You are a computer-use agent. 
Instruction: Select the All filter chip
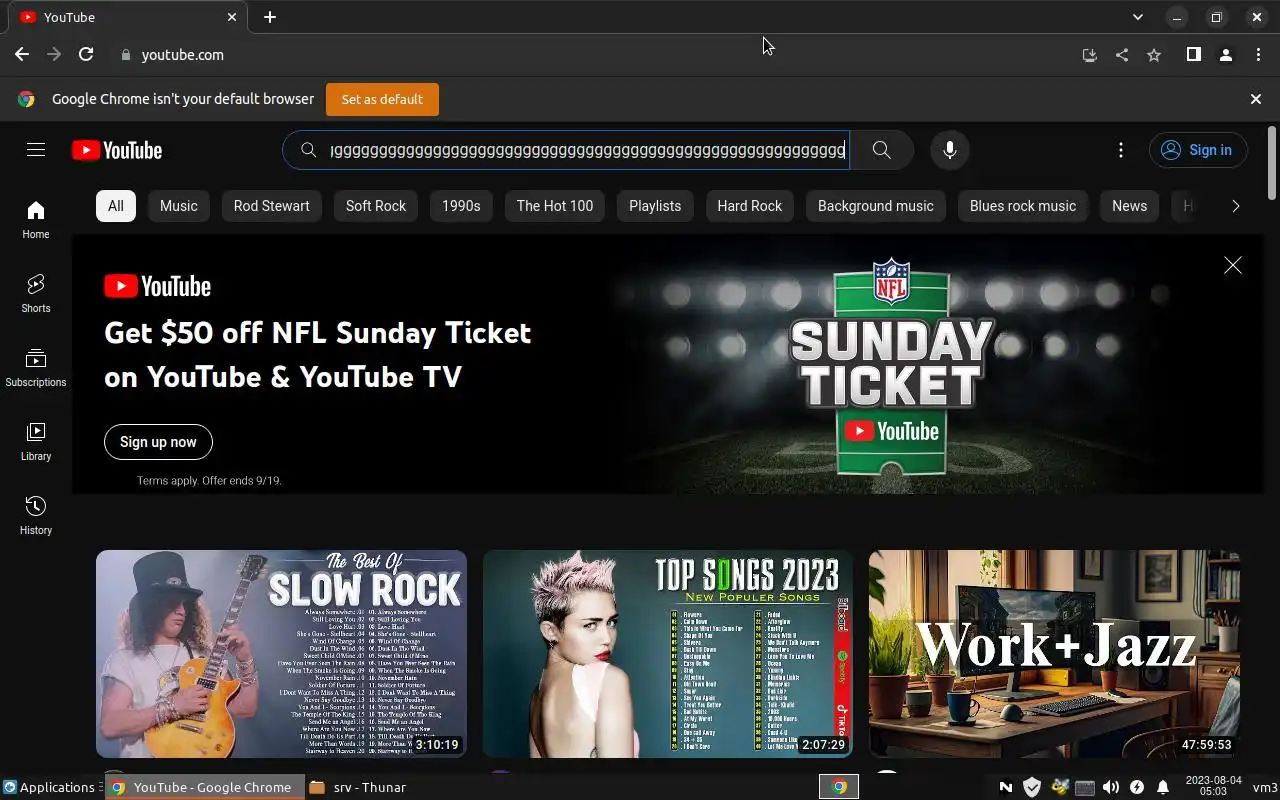[116, 206]
